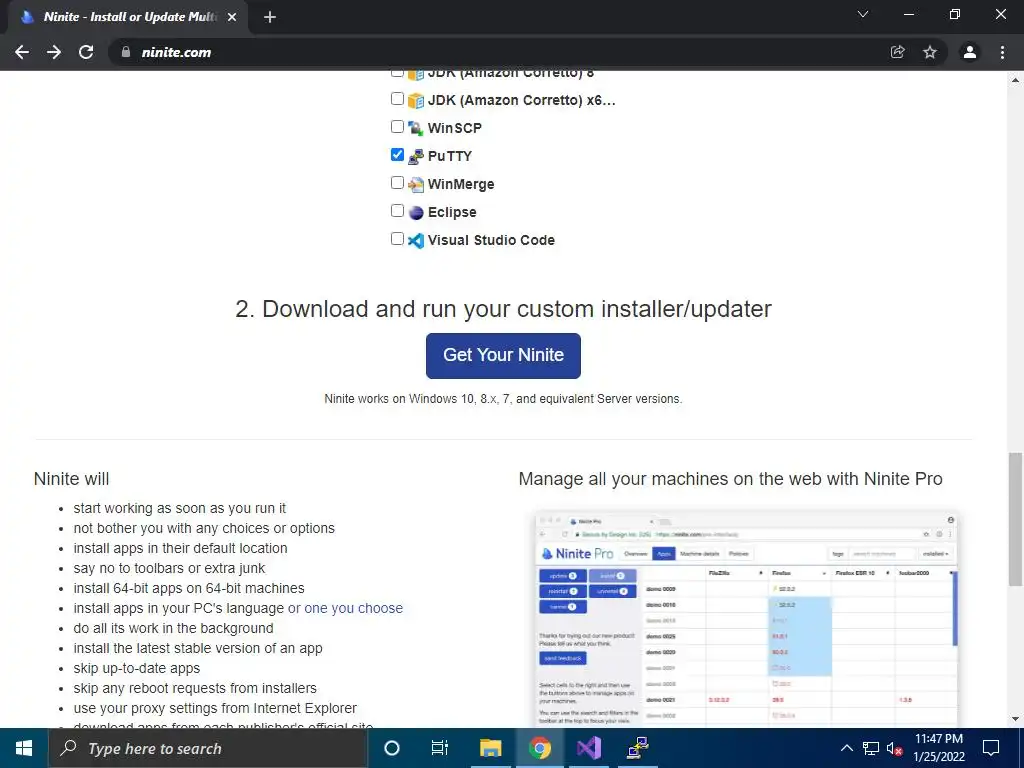Click the Eclipse app icon
This screenshot has height=768, width=1024.
(416, 212)
